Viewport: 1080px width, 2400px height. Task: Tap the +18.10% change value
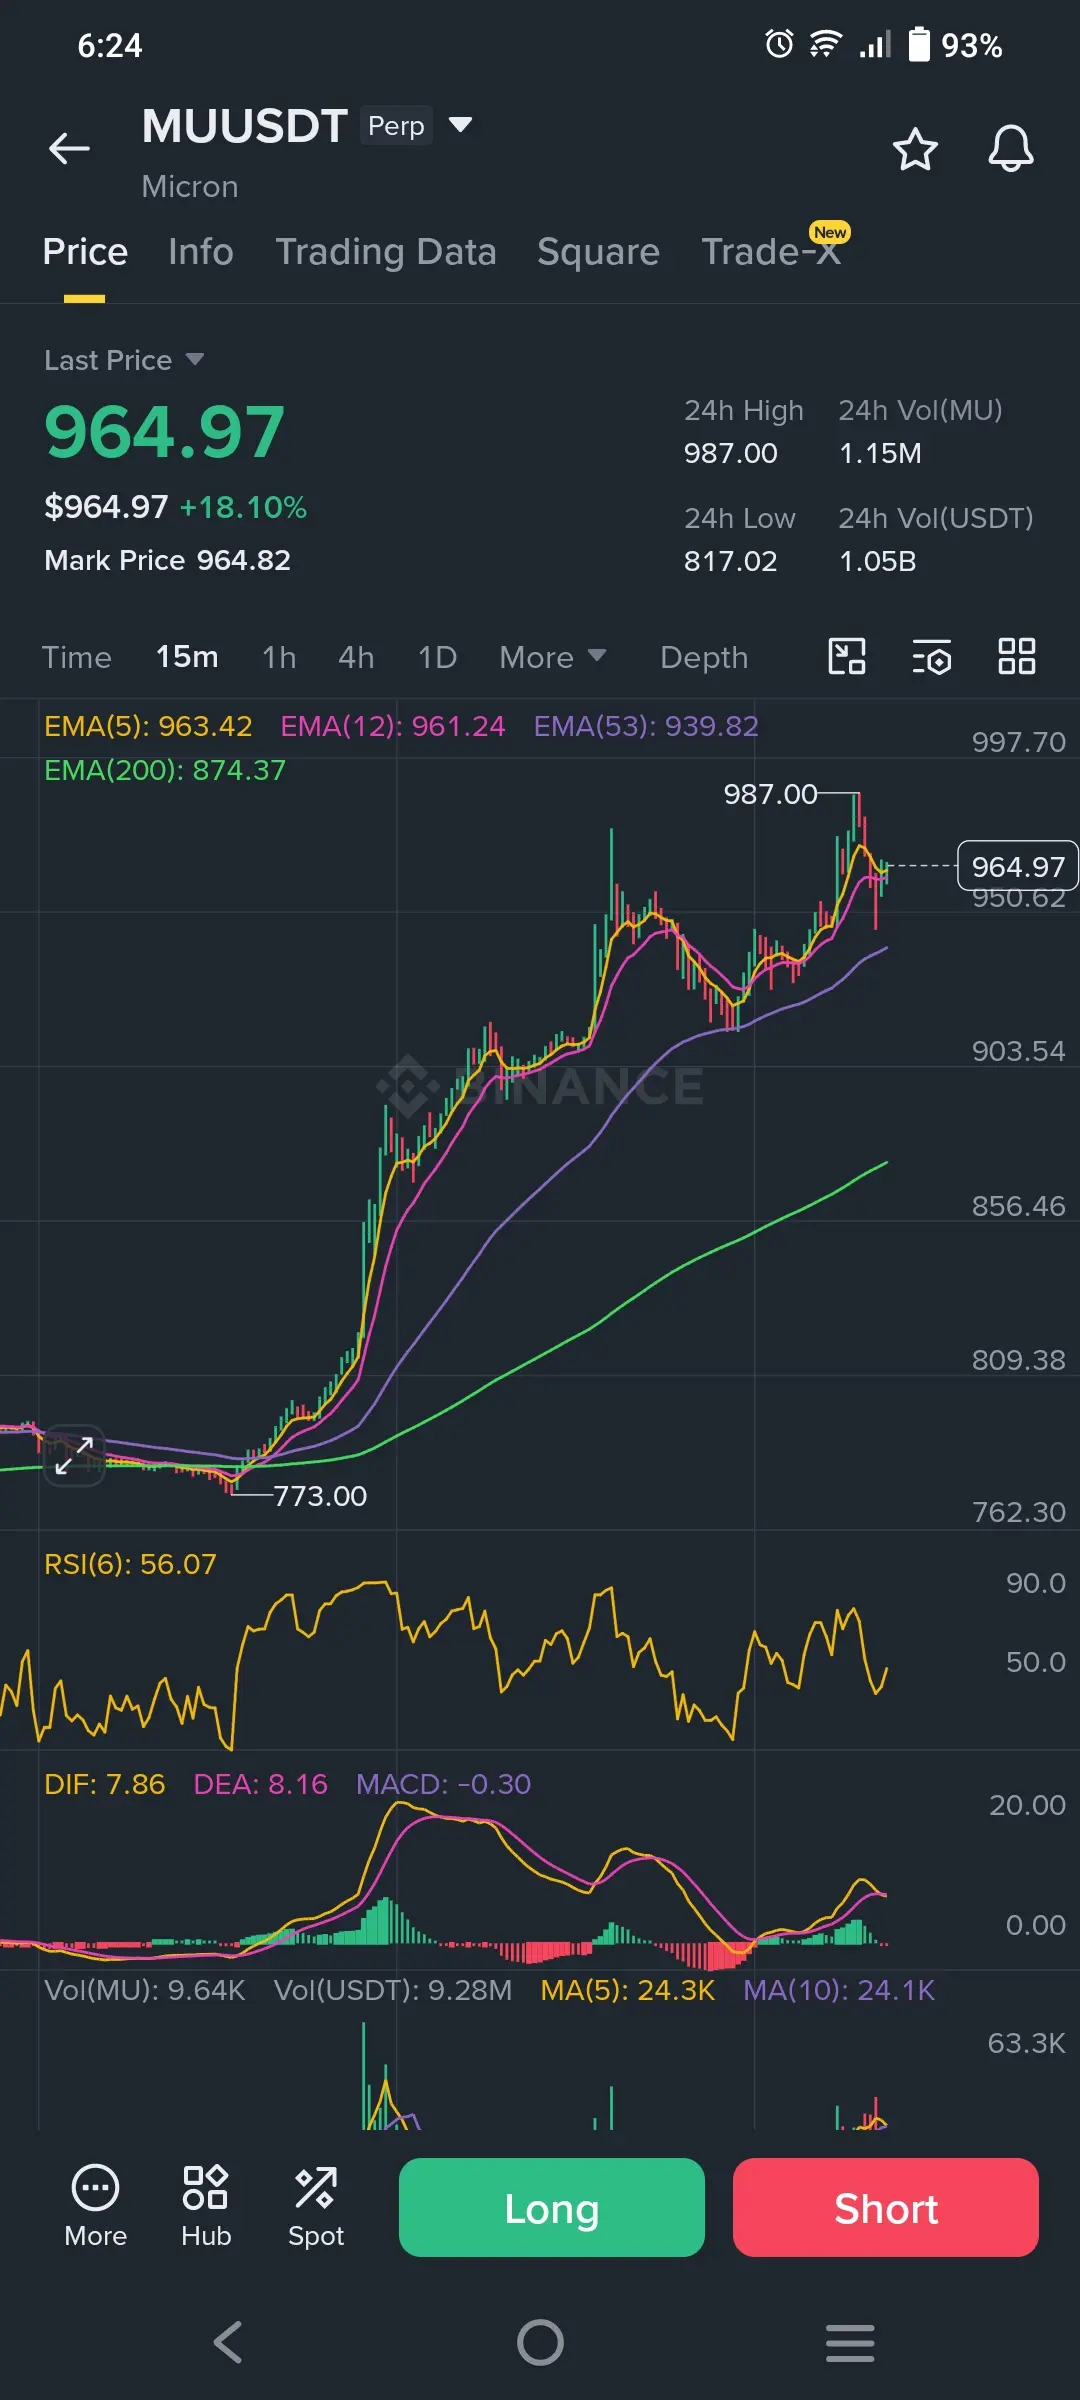(x=243, y=507)
